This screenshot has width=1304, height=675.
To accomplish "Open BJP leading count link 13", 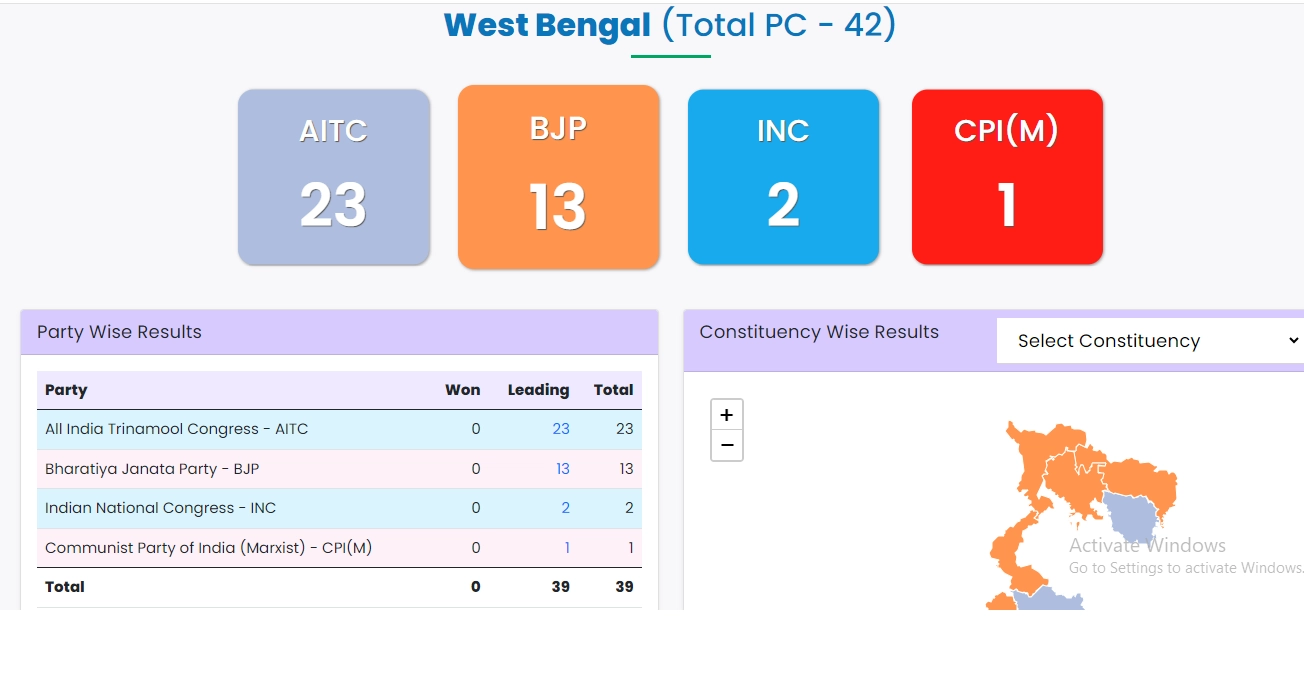I will pyautogui.click(x=562, y=469).
